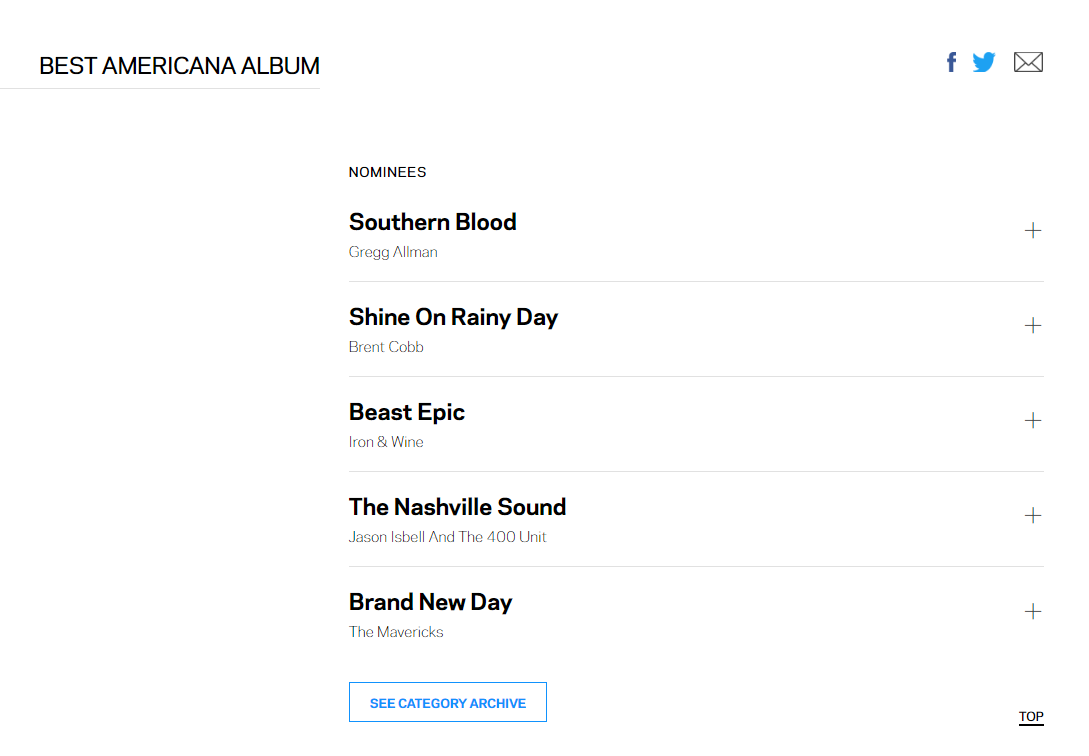Expand Southern Blood plus icon
Viewport: 1089px width, 756px height.
pyautogui.click(x=1033, y=231)
